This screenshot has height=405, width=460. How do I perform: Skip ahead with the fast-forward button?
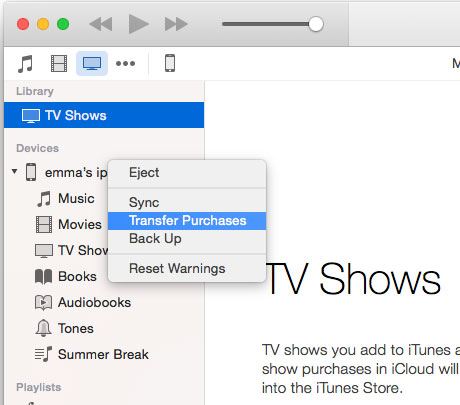[x=176, y=24]
